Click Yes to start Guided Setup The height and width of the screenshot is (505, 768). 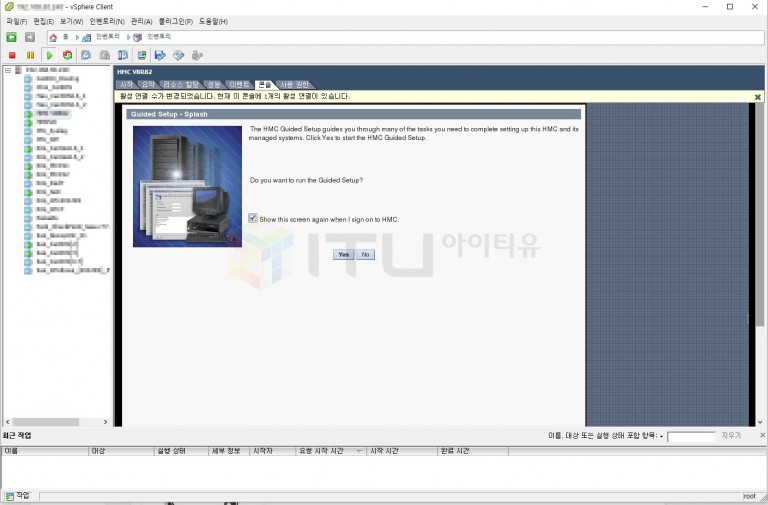pyautogui.click(x=343, y=254)
